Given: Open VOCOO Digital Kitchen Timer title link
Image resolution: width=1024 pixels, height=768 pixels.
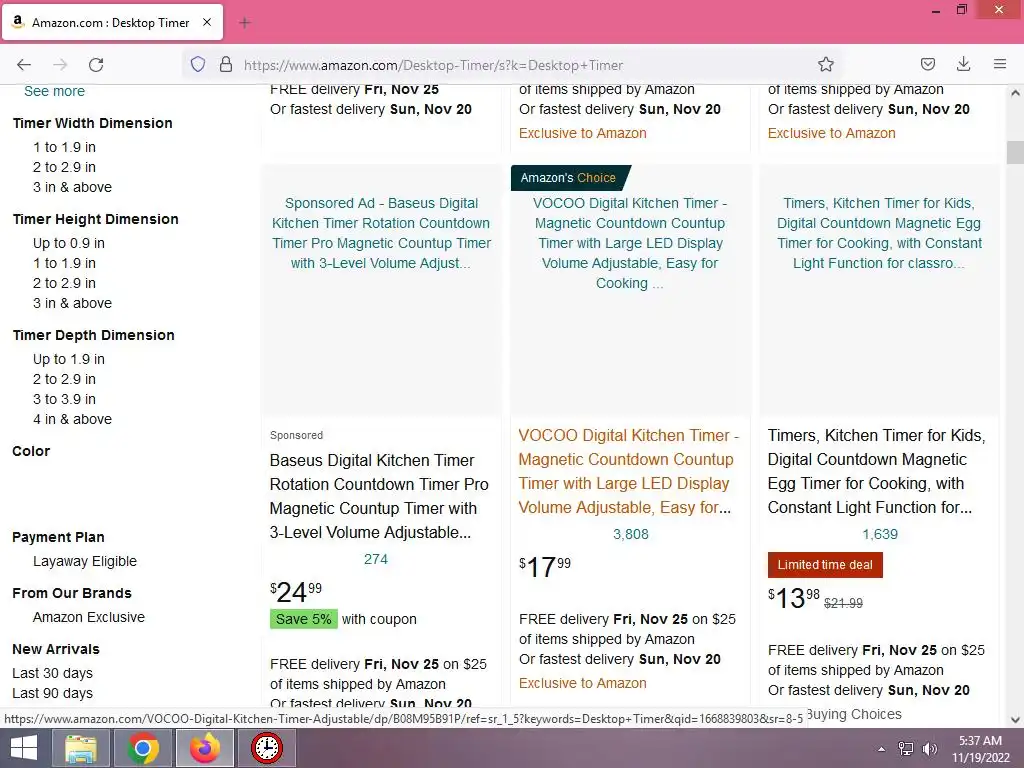Looking at the screenshot, I should tap(628, 472).
